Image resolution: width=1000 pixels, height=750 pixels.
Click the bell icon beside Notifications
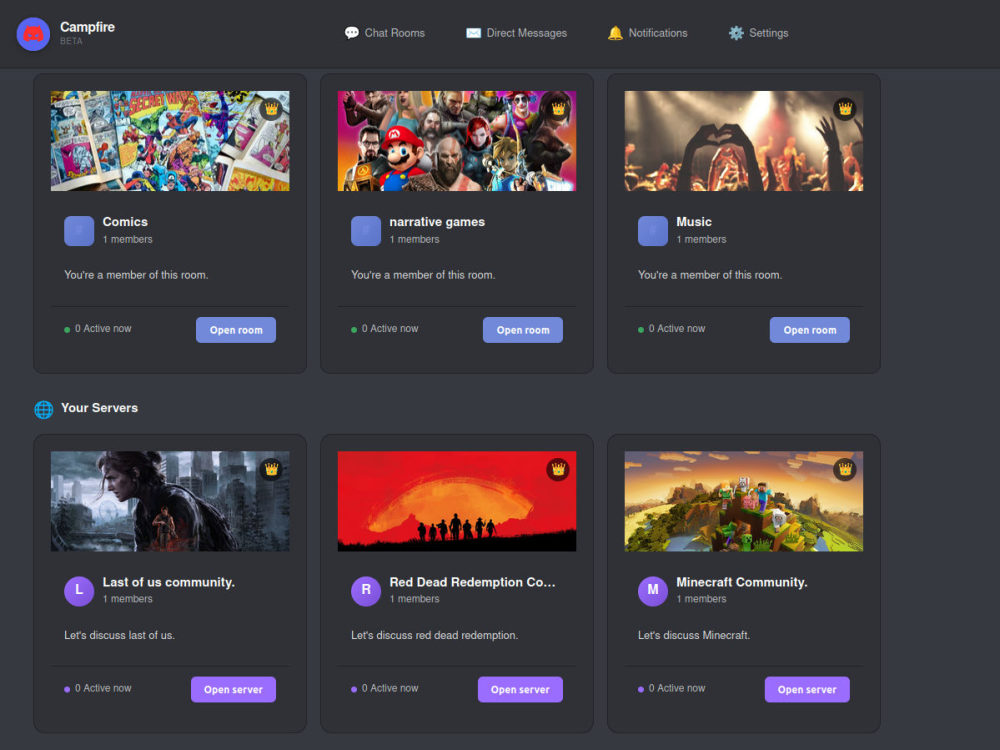tap(615, 33)
